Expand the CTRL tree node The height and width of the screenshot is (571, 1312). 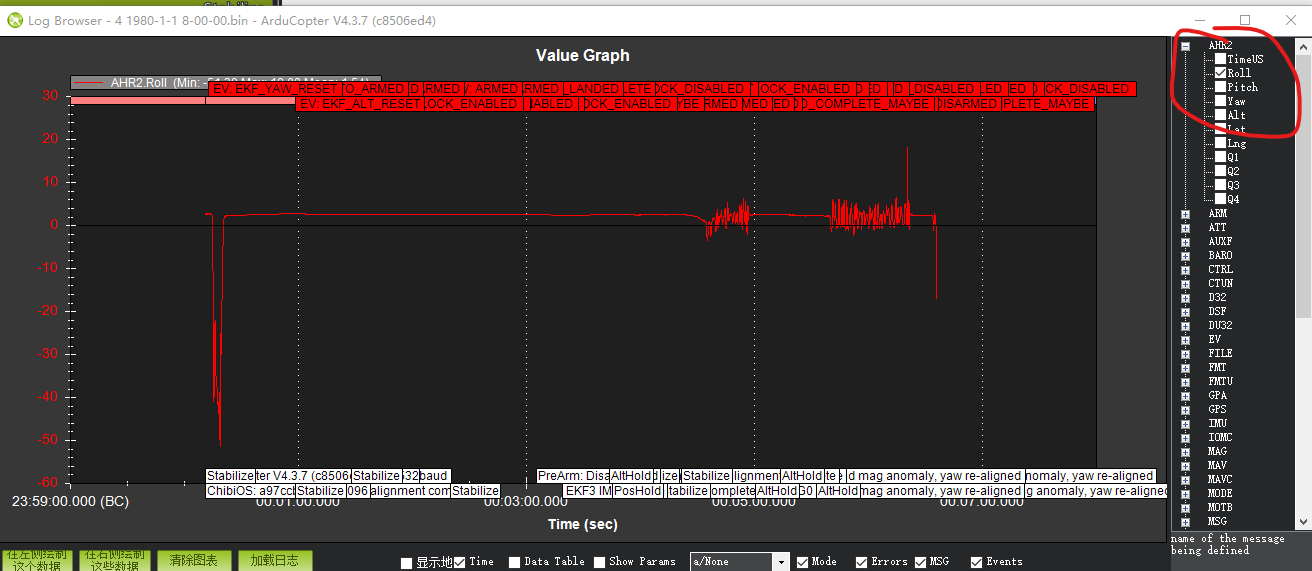1185,269
